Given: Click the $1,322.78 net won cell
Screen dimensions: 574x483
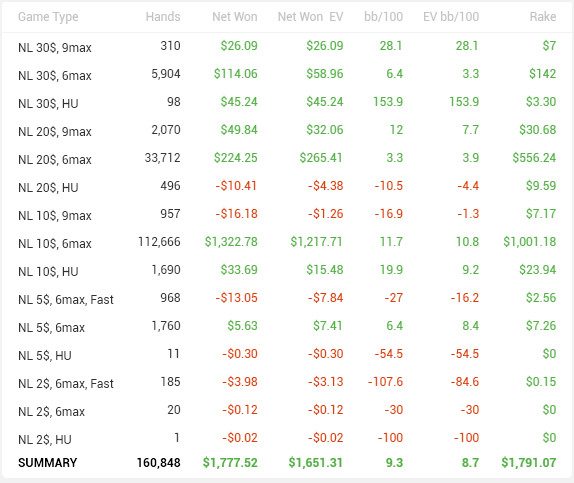Looking at the screenshot, I should 231,242.
